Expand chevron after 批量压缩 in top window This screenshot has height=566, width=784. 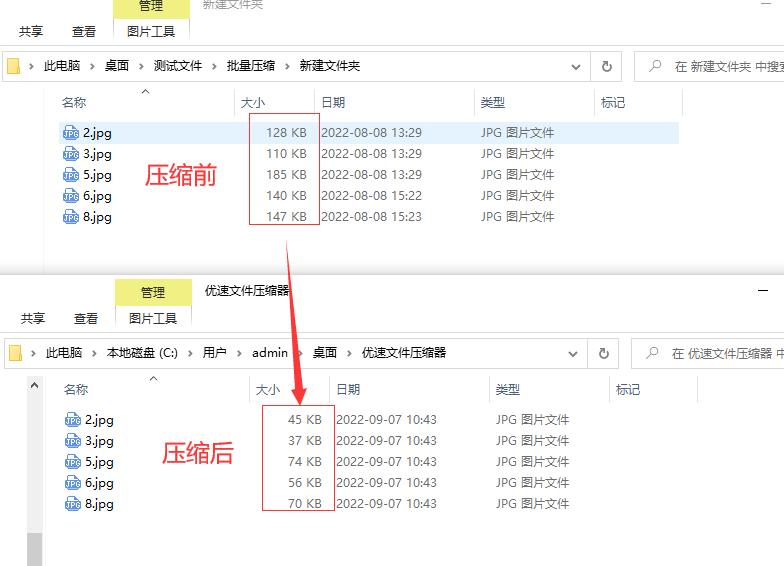pos(287,66)
